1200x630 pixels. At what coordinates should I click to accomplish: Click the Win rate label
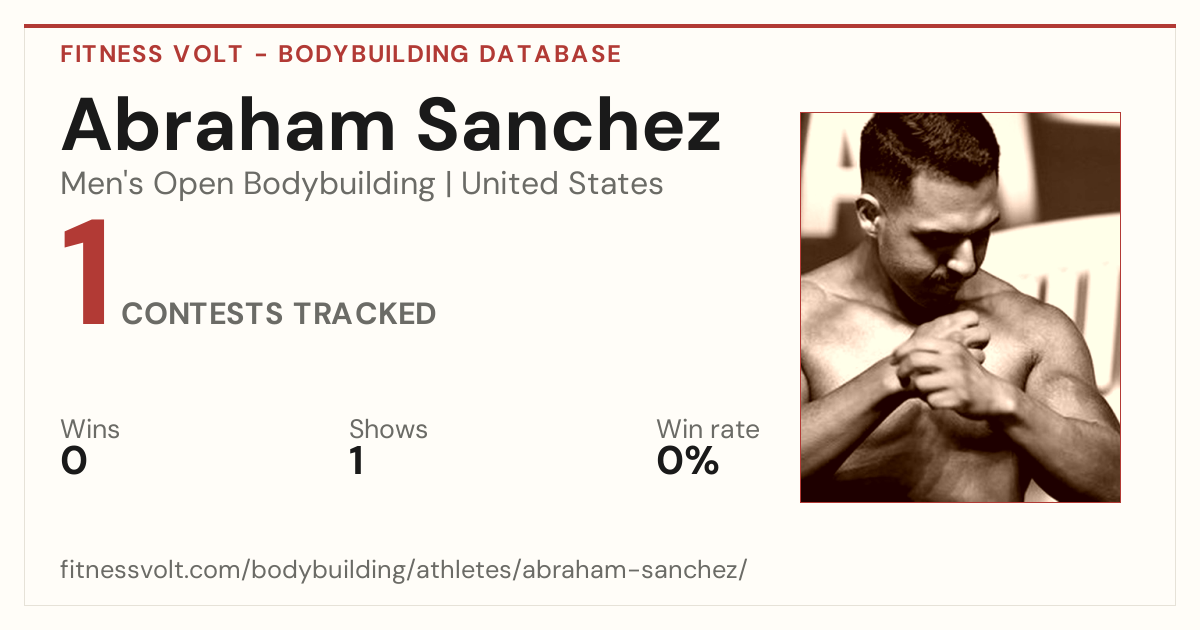708,429
